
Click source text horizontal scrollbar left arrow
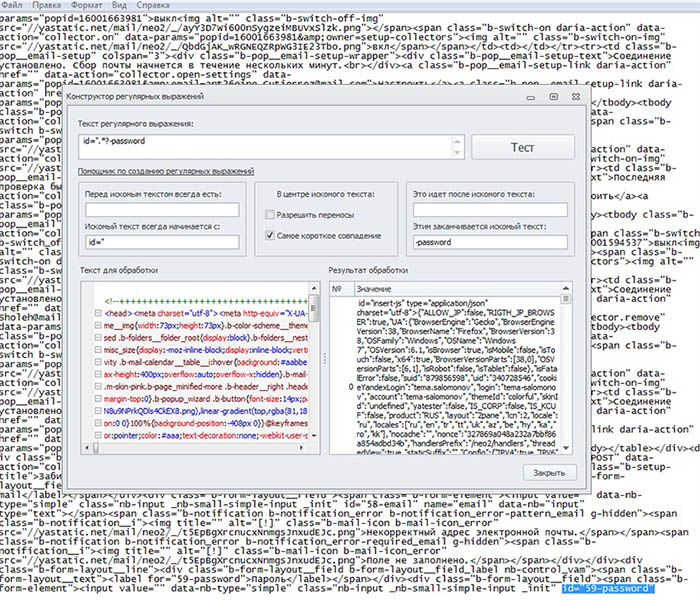point(87,447)
